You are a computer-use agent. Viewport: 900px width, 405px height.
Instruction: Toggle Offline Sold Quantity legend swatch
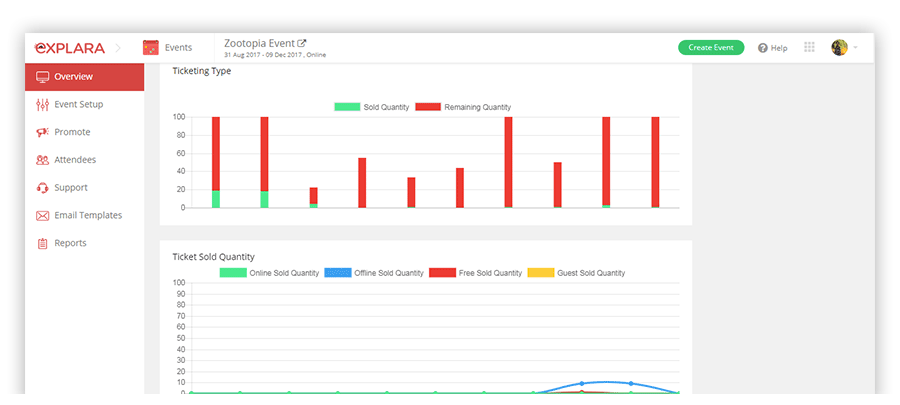pos(338,273)
